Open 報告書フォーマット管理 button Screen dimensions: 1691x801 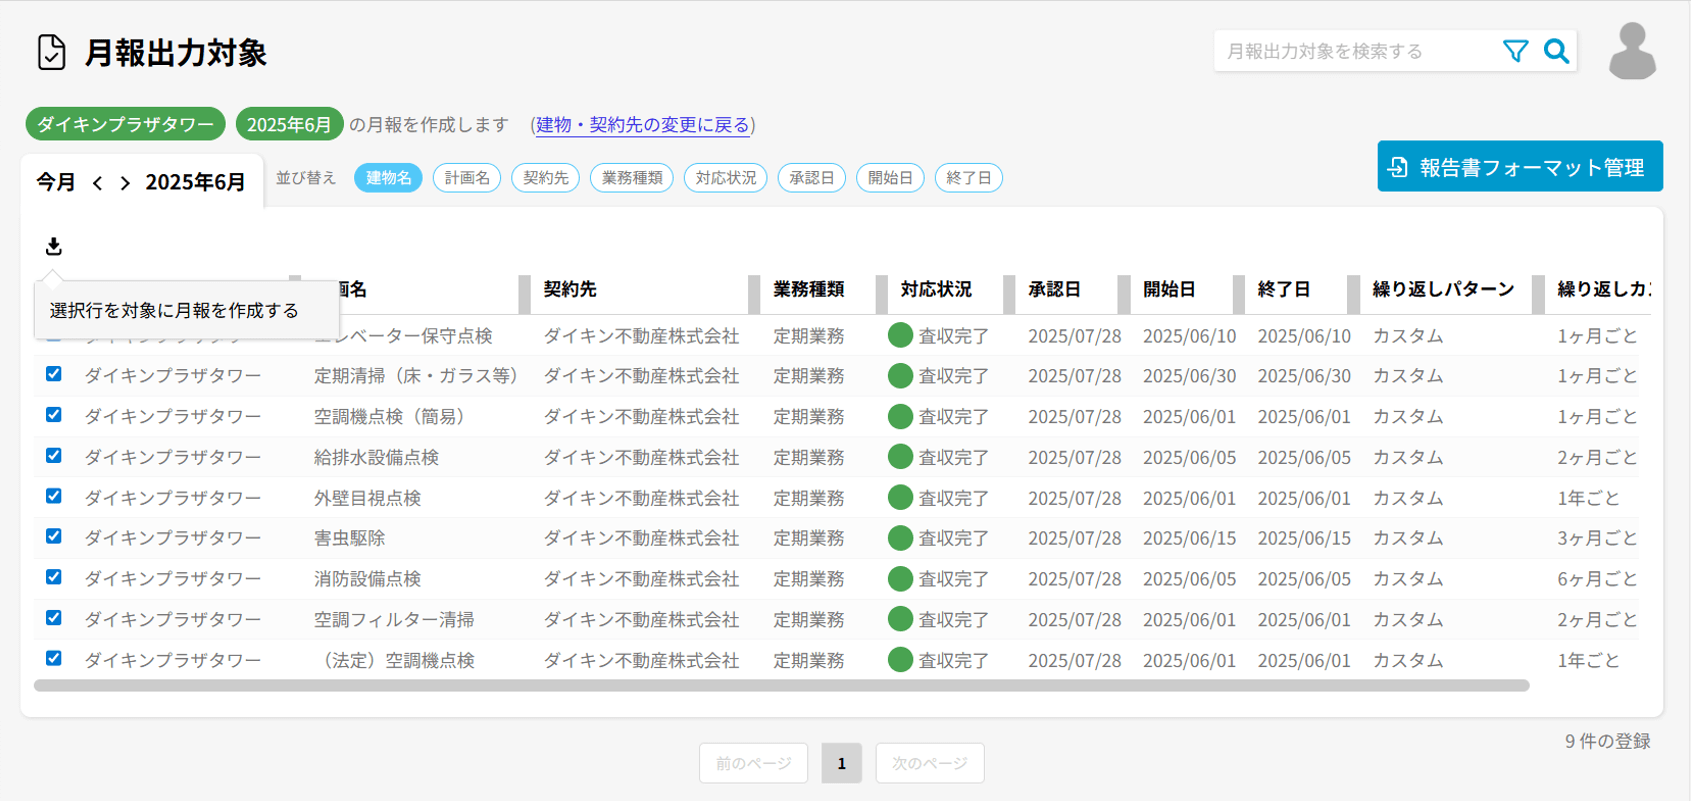click(1519, 167)
